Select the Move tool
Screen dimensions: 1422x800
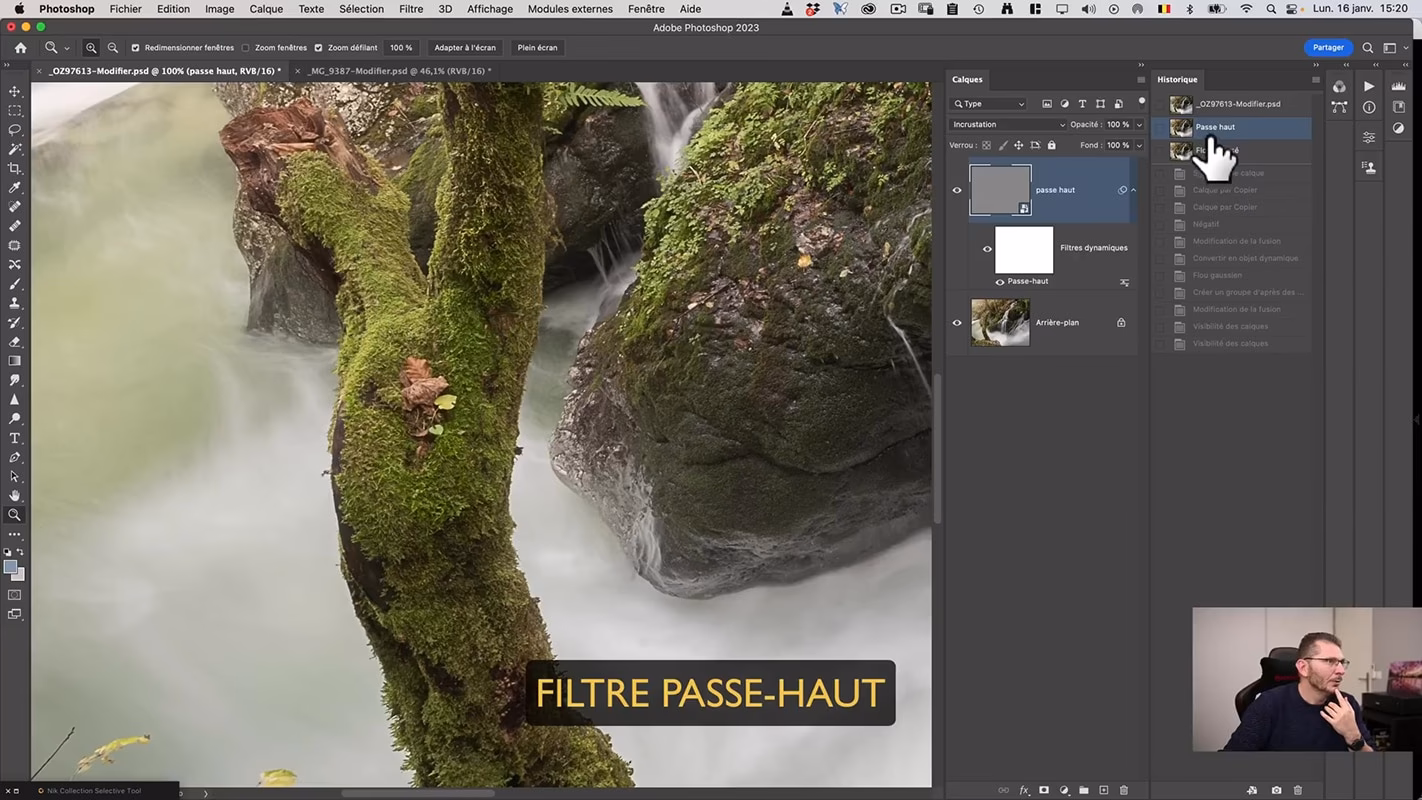tap(14, 91)
